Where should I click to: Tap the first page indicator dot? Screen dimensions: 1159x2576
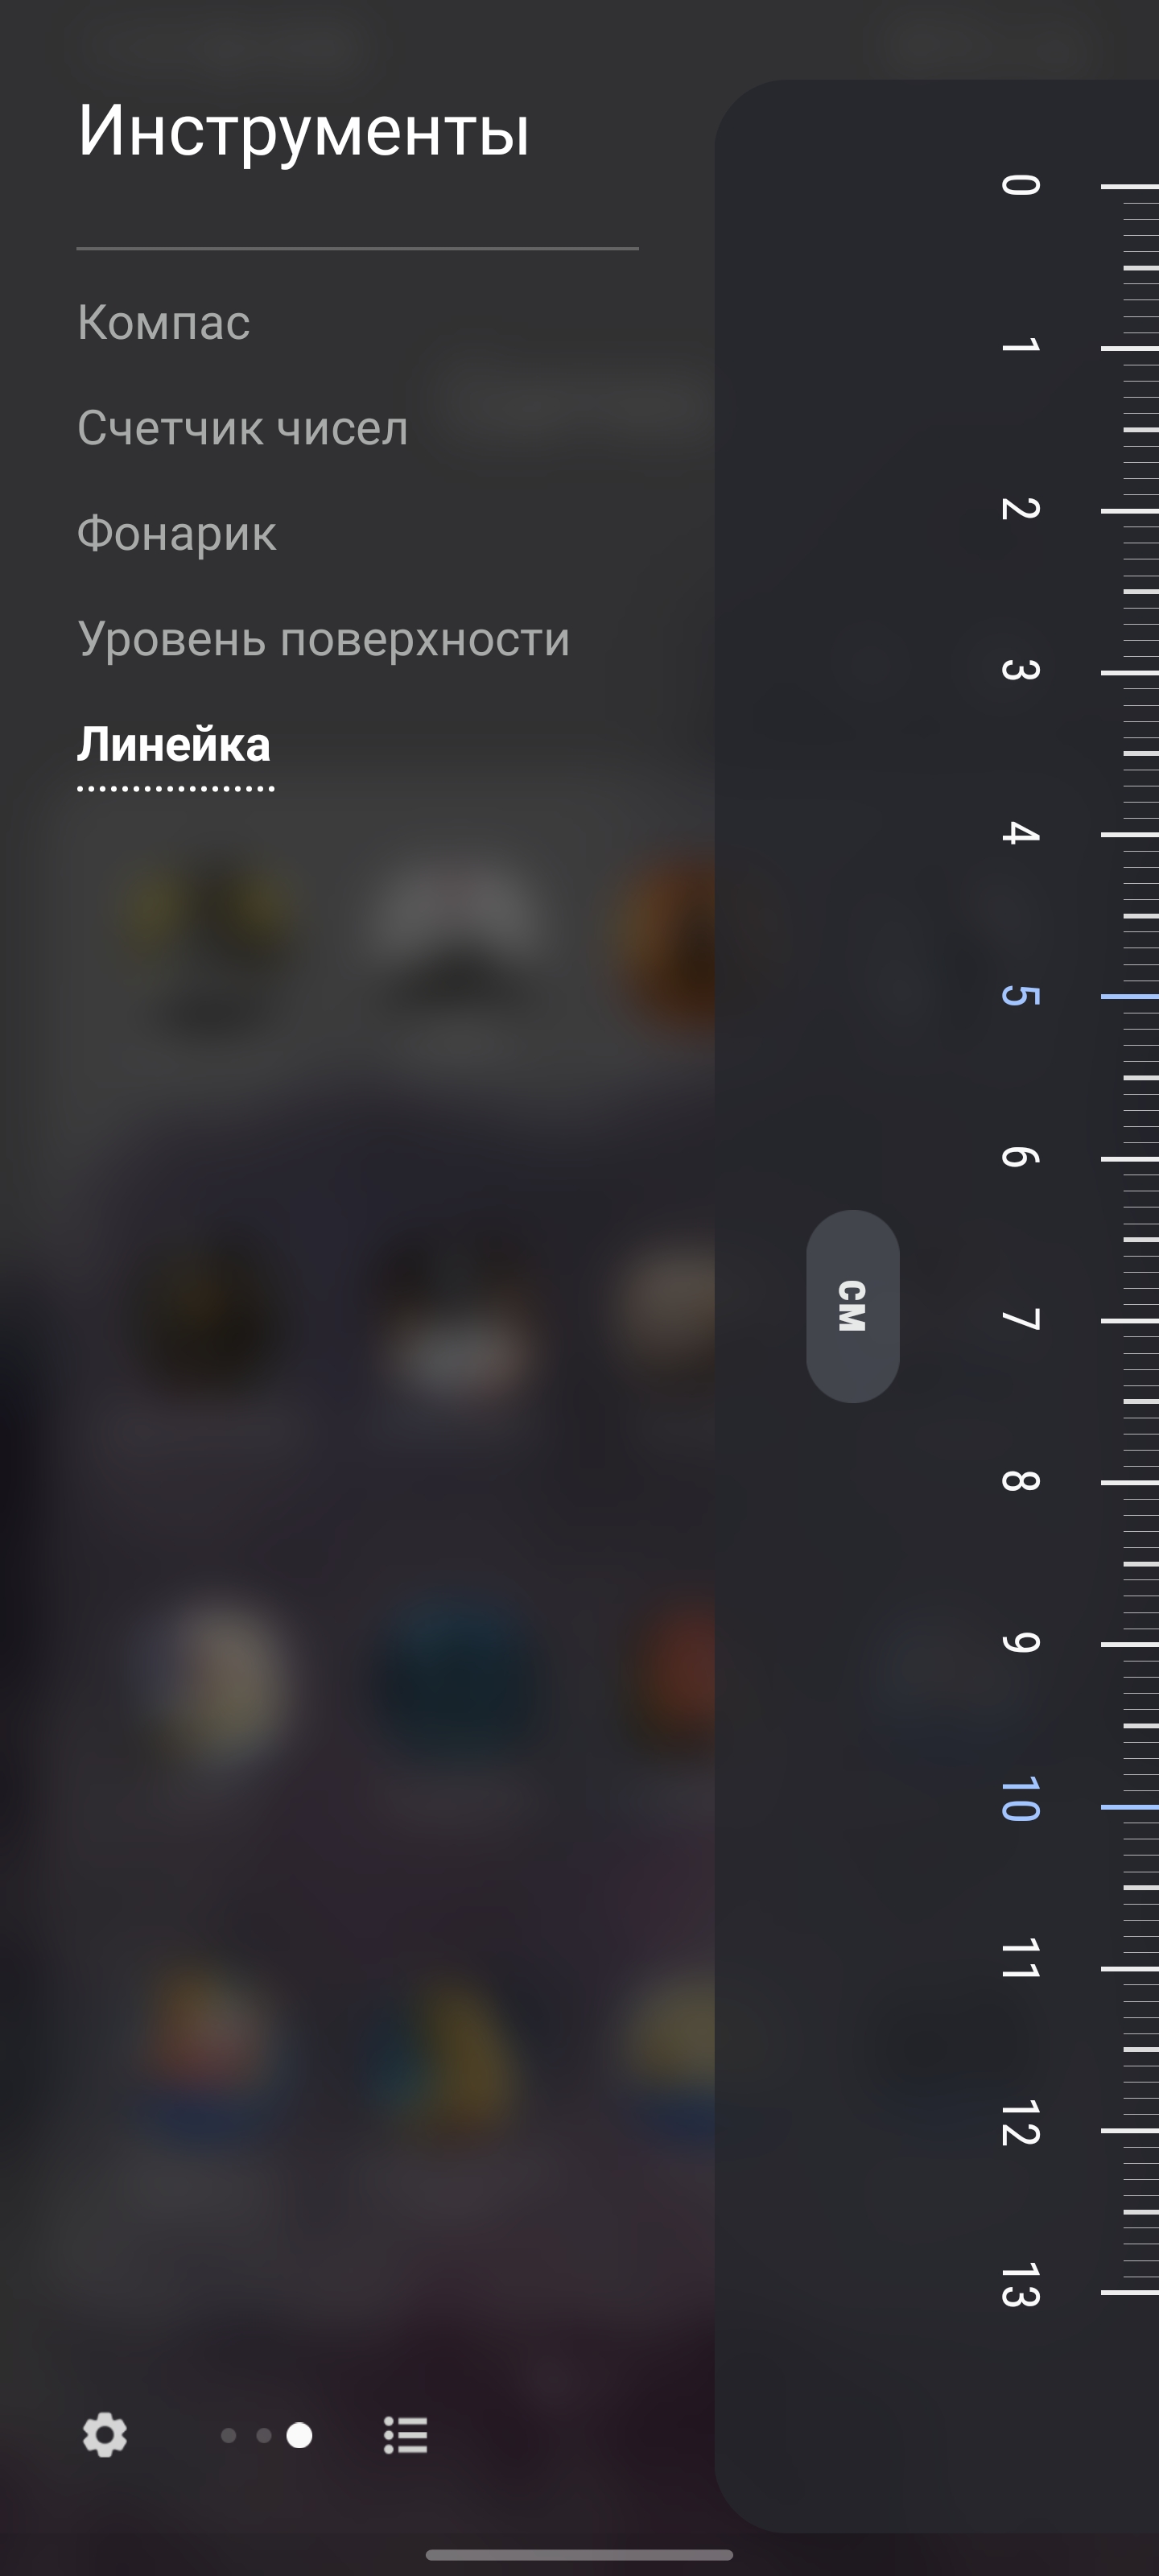(229, 2435)
